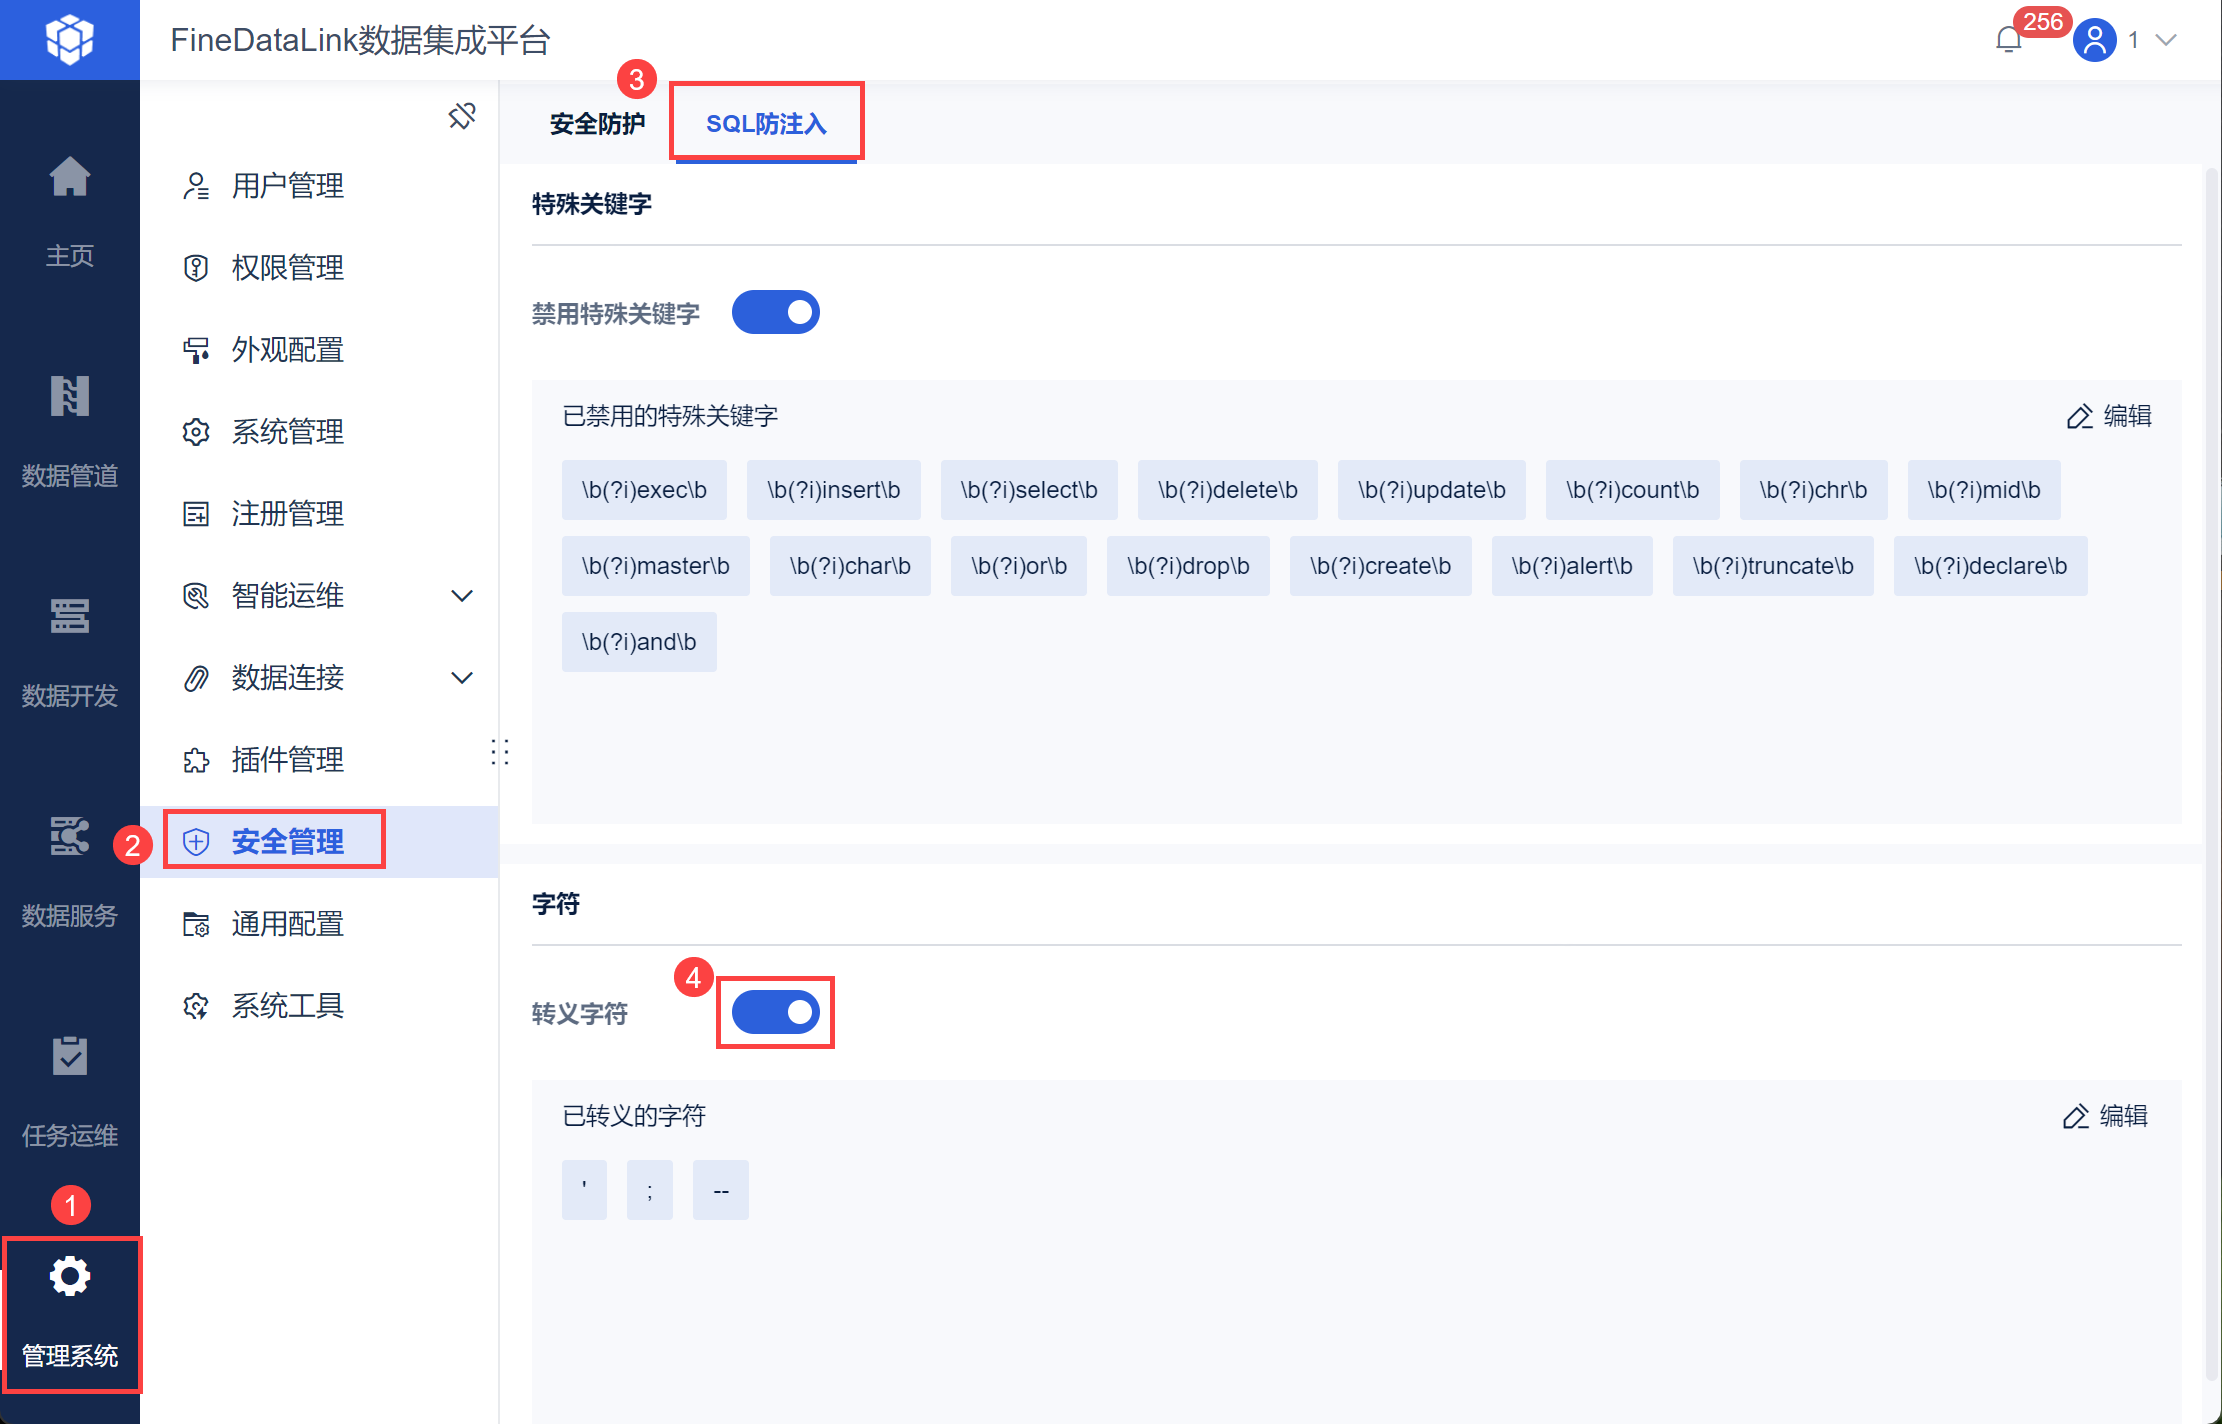This screenshot has height=1424, width=2222.
Task: Open the 任务运维 task operations icon
Action: 69,1057
